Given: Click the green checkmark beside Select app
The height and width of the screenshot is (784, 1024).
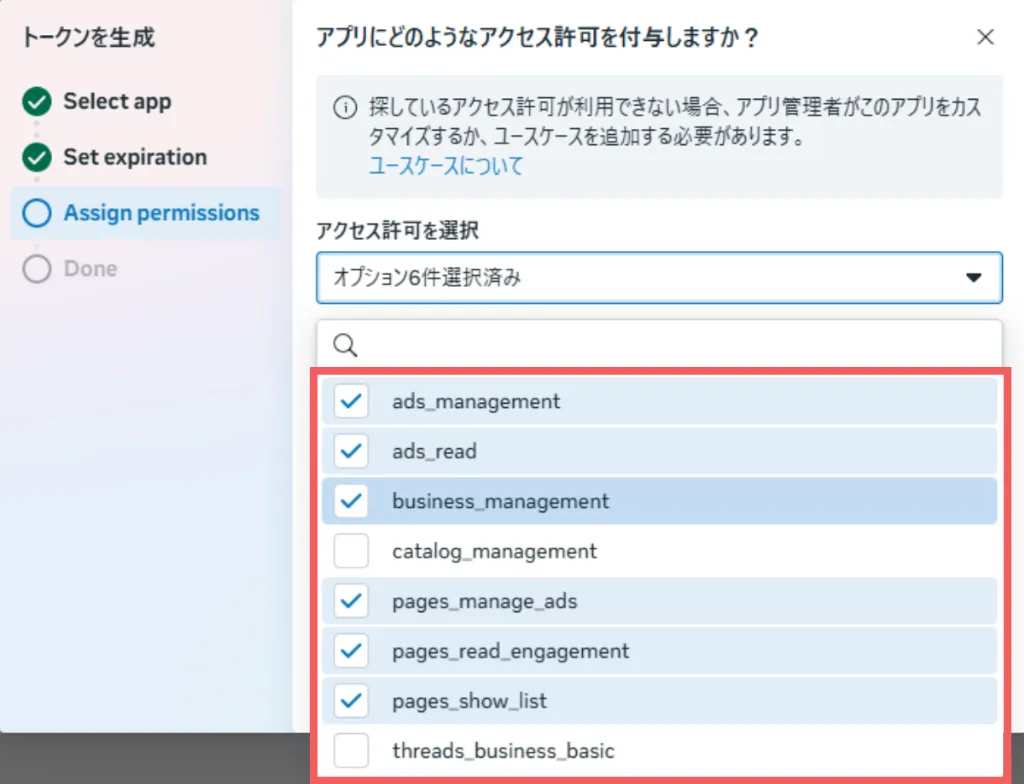Looking at the screenshot, I should [x=37, y=102].
